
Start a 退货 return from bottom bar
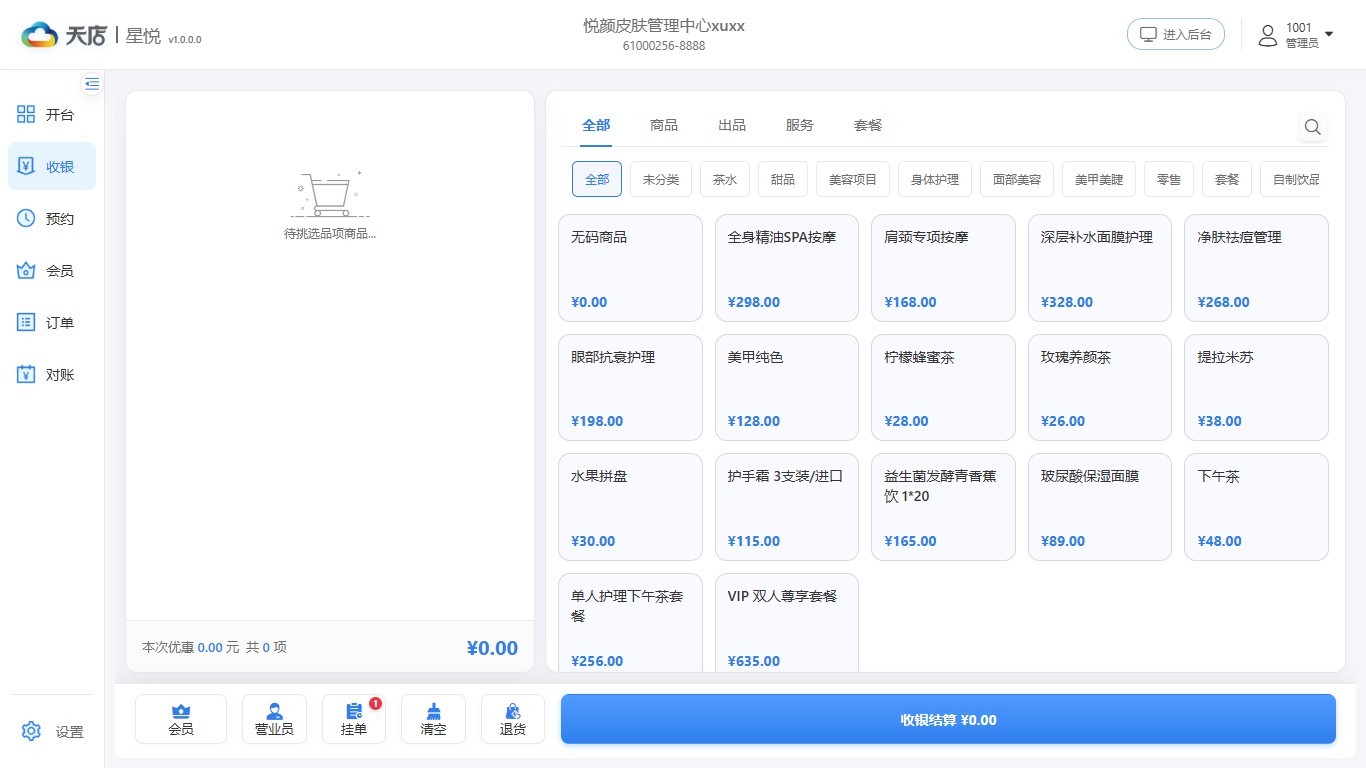click(513, 719)
